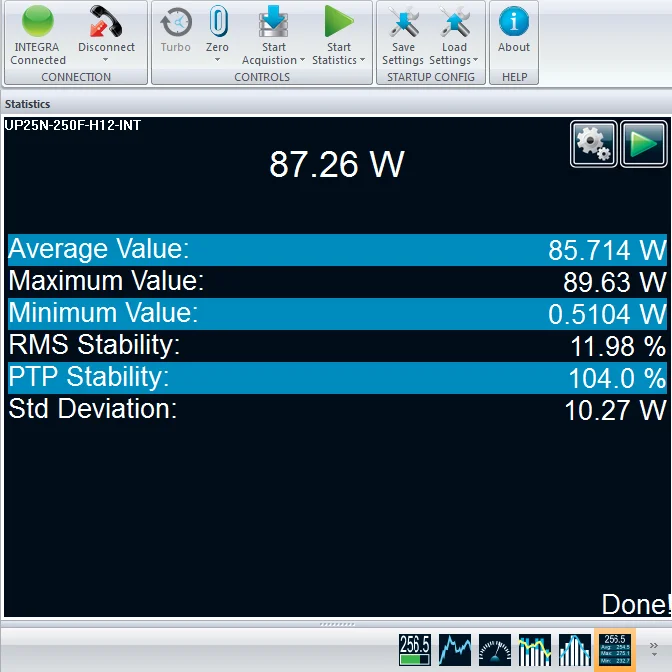Click the Start Acquisition download icon
672x672 pixels.
click(x=273, y=22)
